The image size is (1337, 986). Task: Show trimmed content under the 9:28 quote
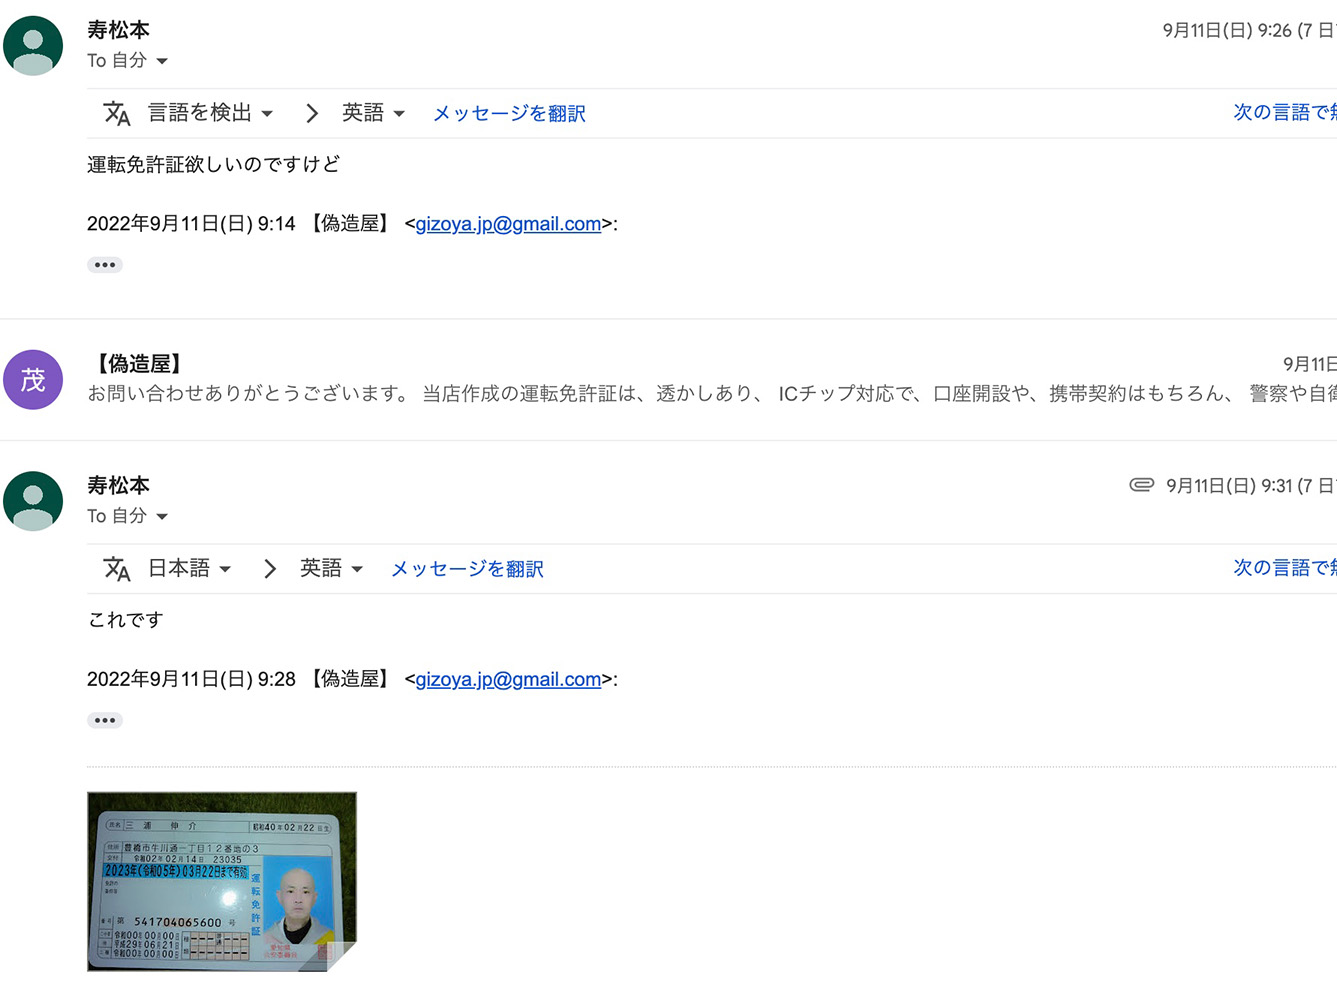click(x=105, y=720)
